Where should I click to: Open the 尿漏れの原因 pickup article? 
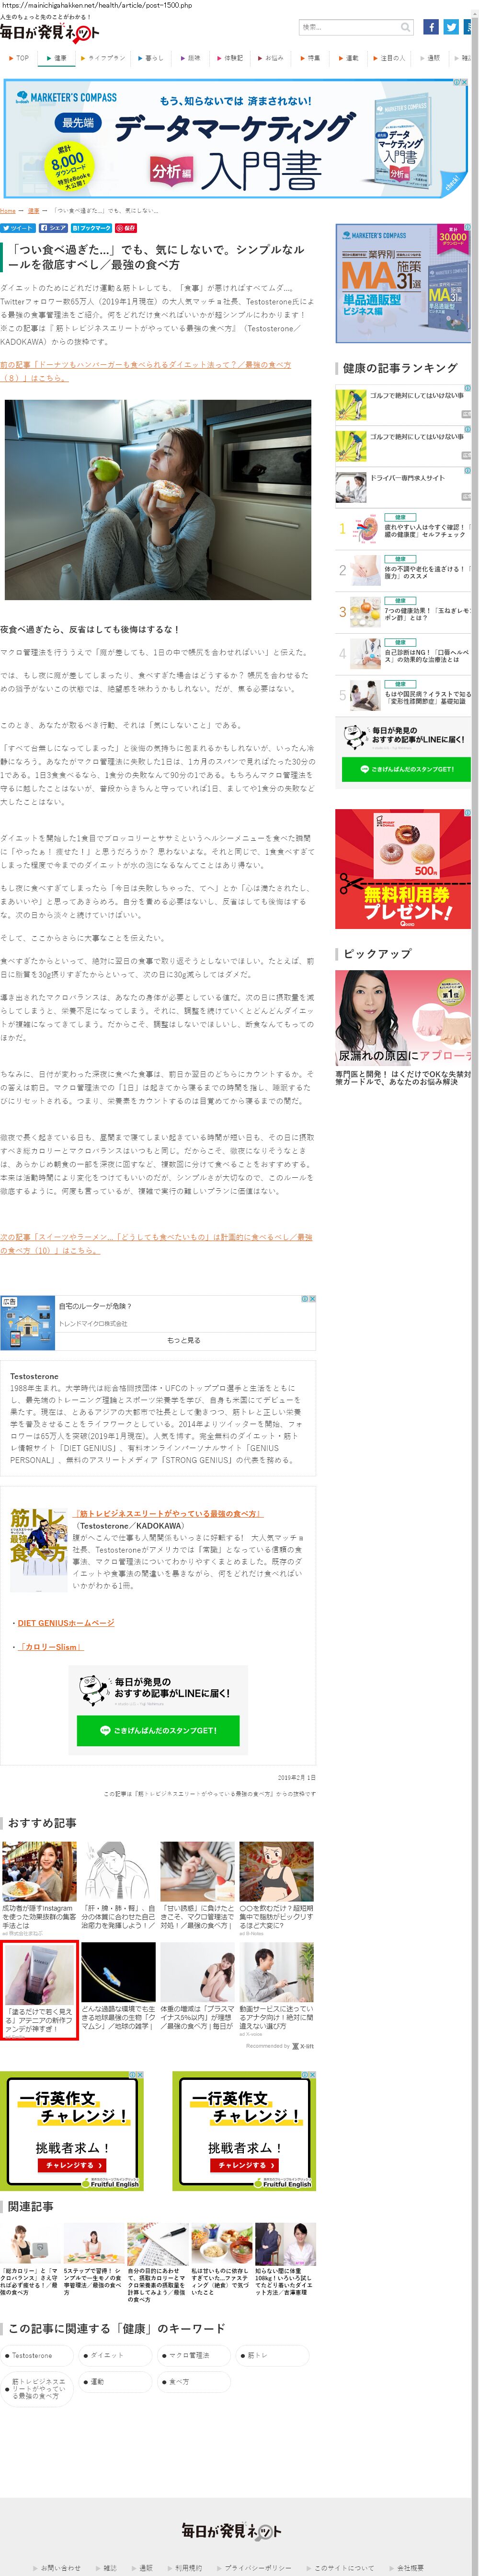tap(402, 1027)
